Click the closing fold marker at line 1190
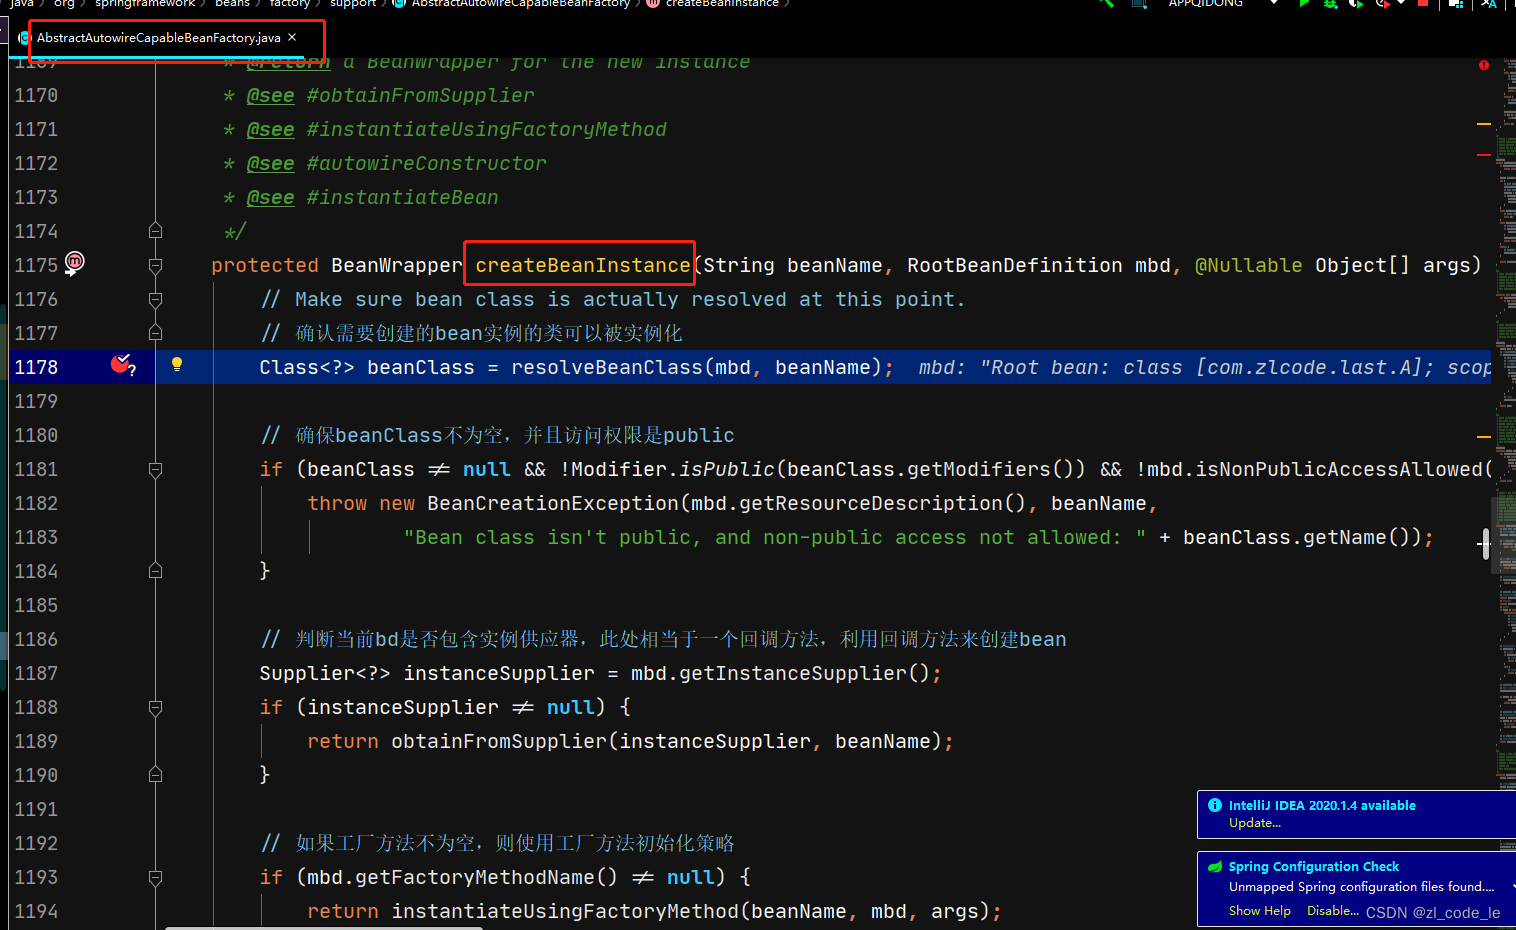Screen dimensions: 1516x930 pos(155,774)
